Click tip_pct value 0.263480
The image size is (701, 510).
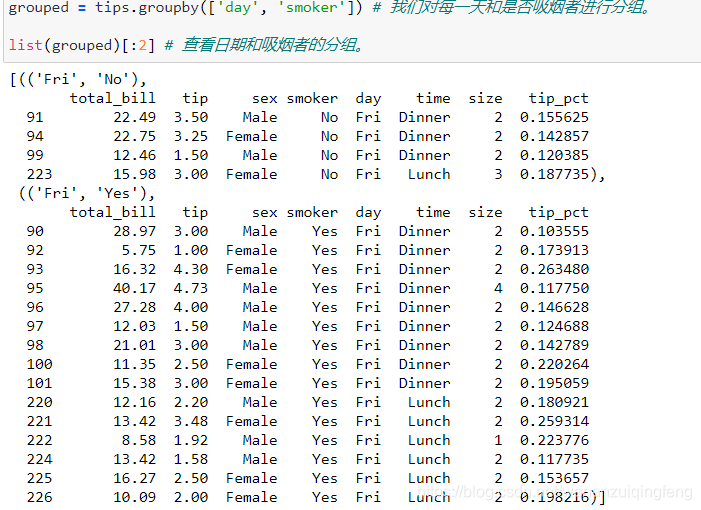point(554,269)
